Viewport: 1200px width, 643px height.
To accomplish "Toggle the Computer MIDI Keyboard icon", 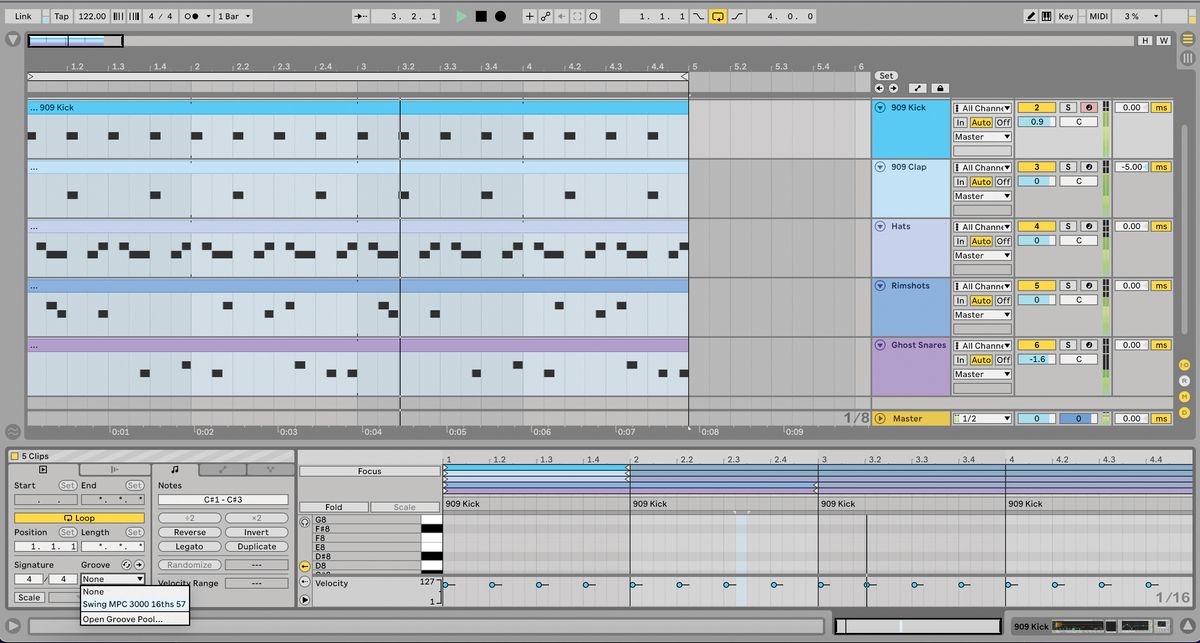I will coord(1046,16).
